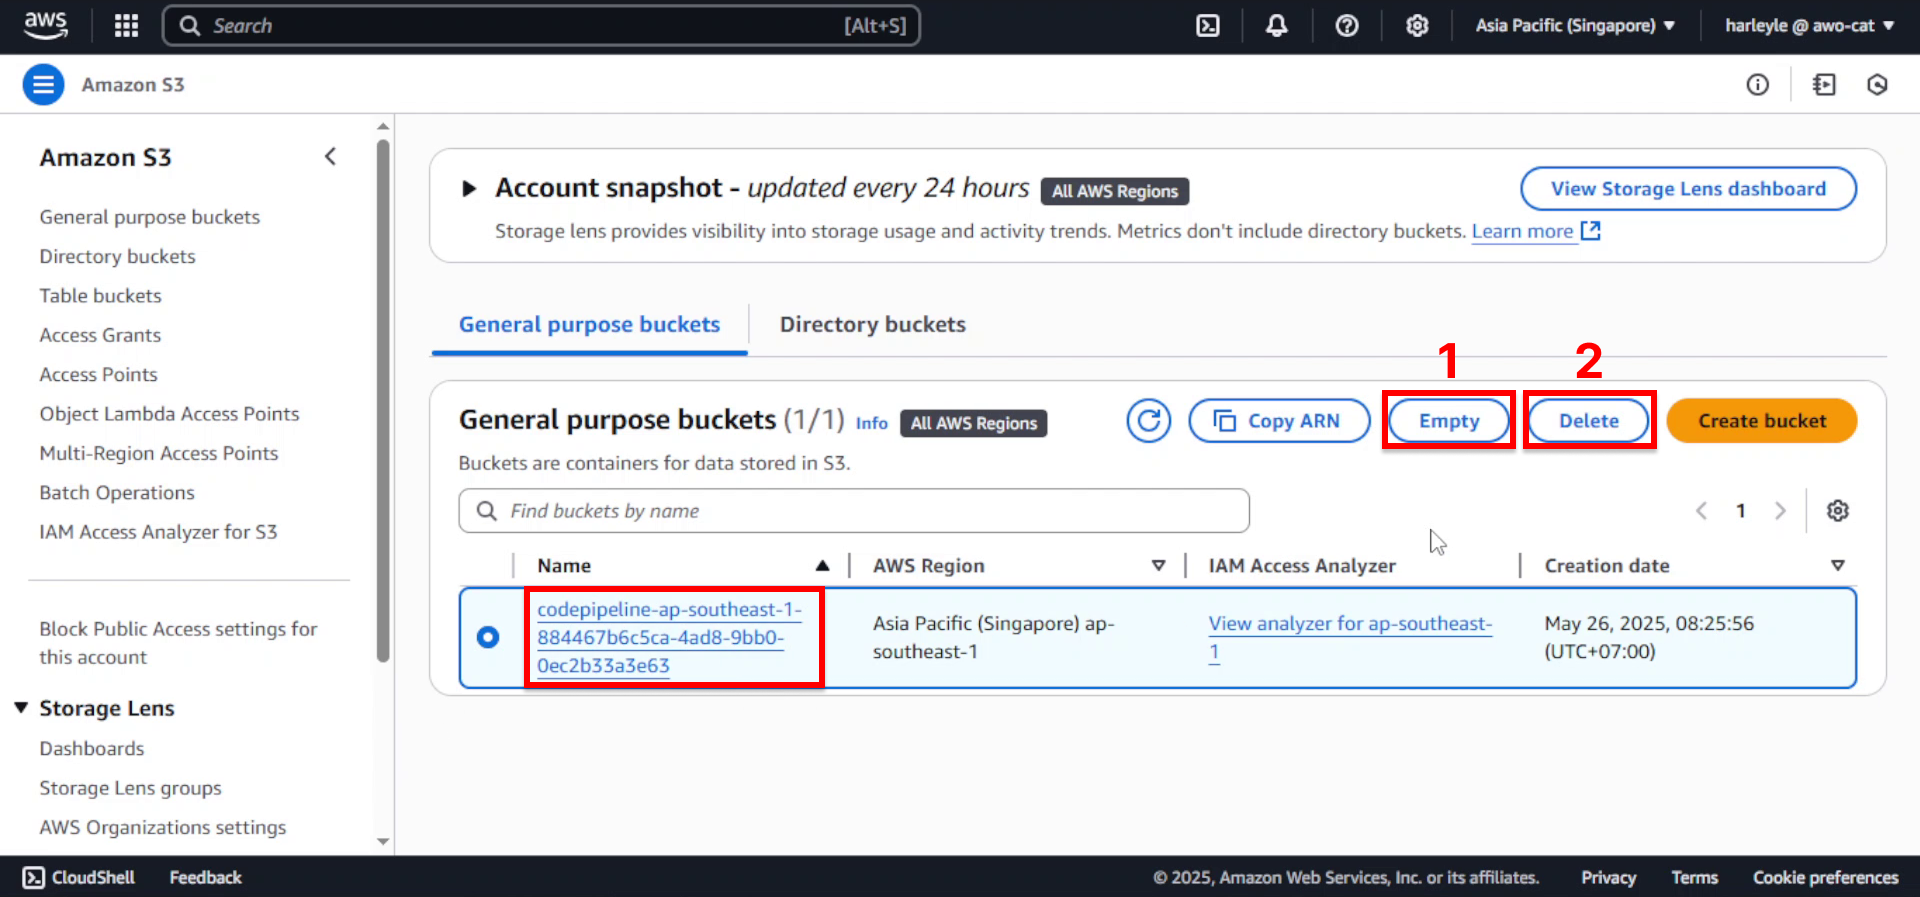Viewport: 1920px width, 897px height.
Task: Click the Empty bucket button
Action: (x=1449, y=421)
